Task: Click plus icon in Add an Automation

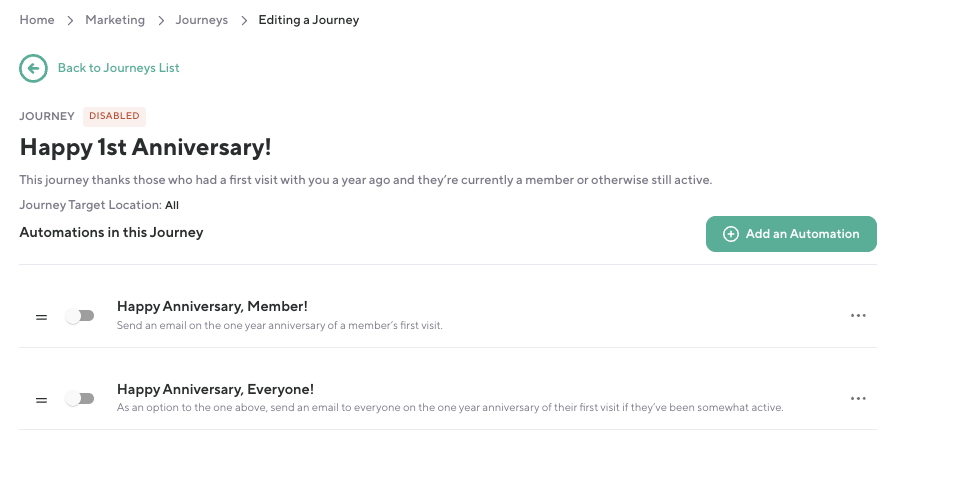Action: (731, 234)
